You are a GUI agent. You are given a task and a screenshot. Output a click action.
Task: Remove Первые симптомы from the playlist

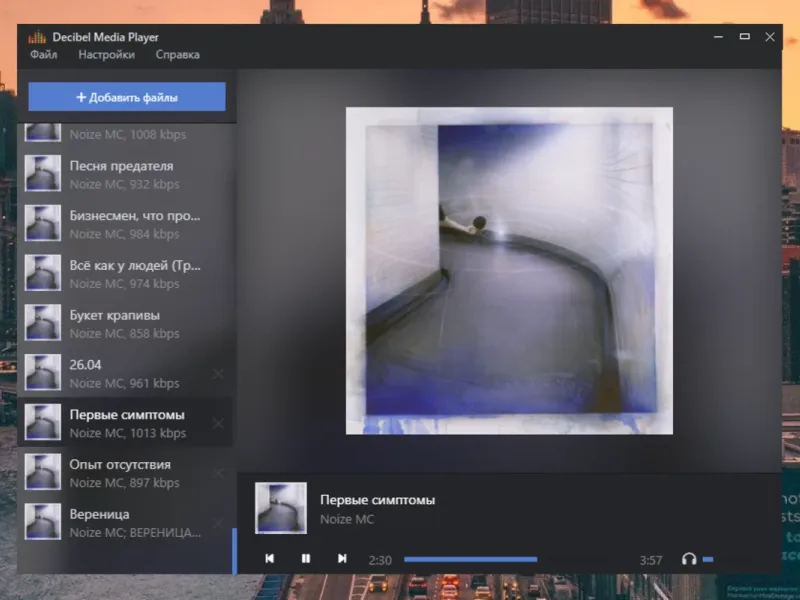[x=218, y=423]
